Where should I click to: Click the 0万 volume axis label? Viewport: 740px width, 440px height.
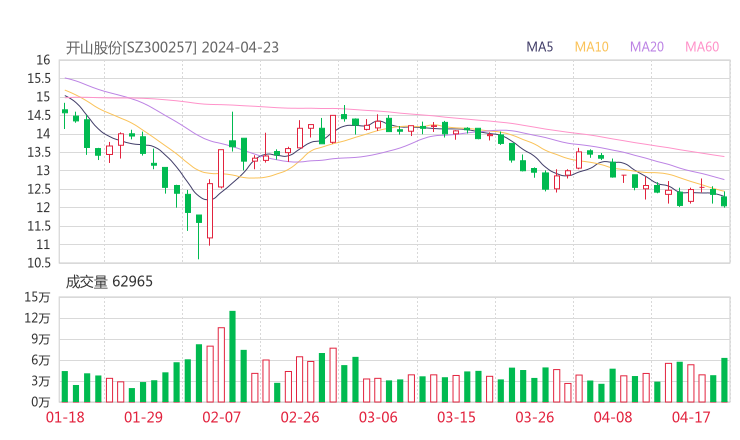click(41, 402)
